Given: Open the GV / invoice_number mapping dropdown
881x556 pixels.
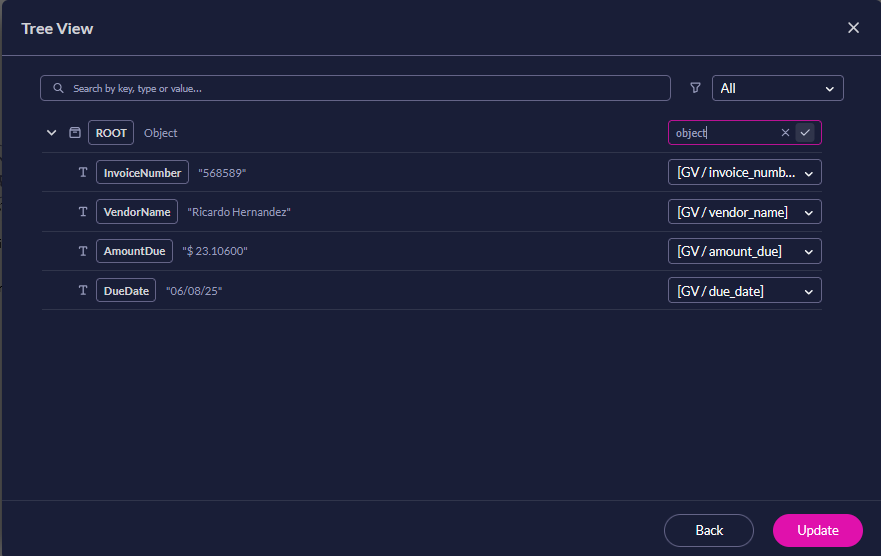Looking at the screenshot, I should pos(744,173).
